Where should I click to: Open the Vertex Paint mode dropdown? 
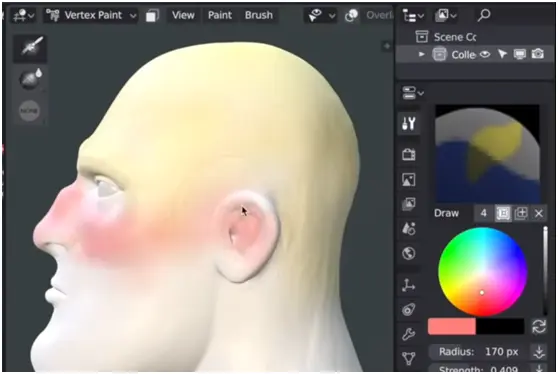(91, 15)
